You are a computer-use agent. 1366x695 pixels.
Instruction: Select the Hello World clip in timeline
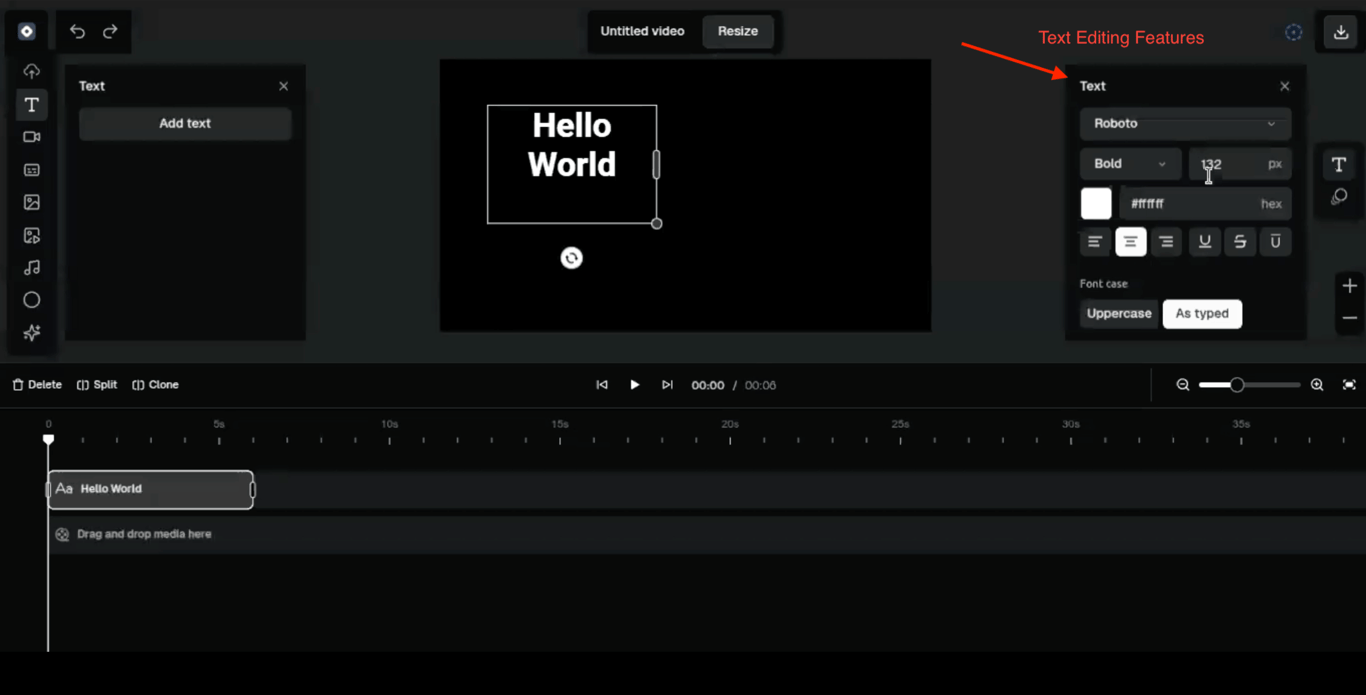150,490
